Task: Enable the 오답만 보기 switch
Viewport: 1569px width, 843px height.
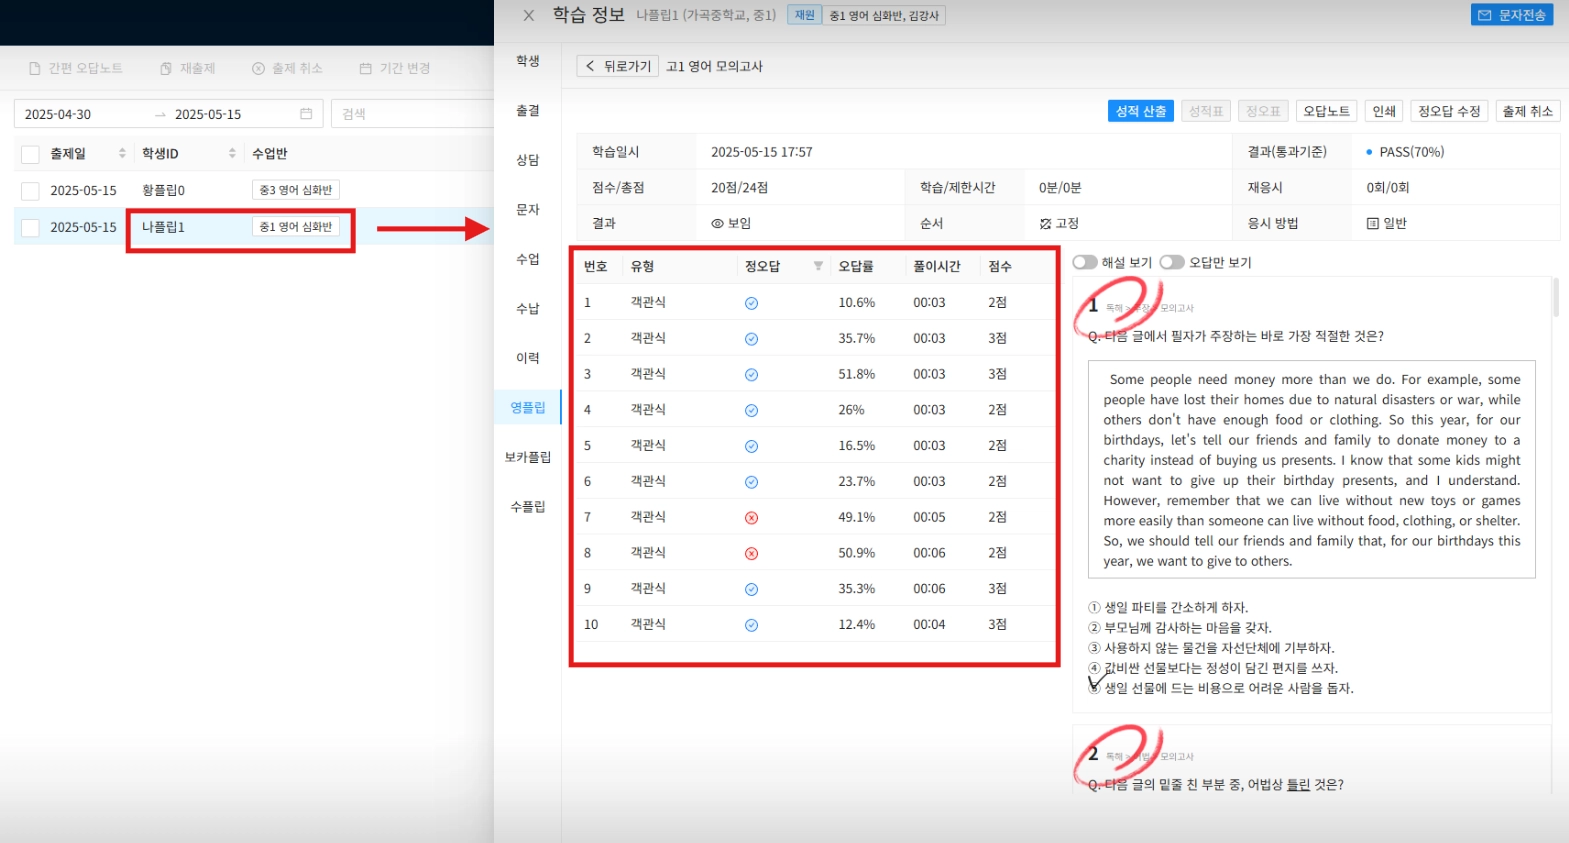Action: (1172, 262)
